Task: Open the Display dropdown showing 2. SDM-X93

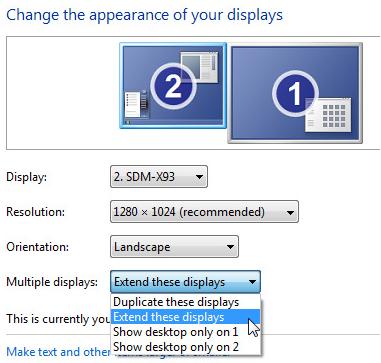Action: coord(159,176)
